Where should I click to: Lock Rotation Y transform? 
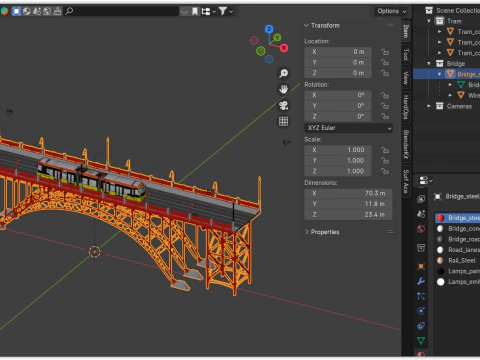[385, 106]
